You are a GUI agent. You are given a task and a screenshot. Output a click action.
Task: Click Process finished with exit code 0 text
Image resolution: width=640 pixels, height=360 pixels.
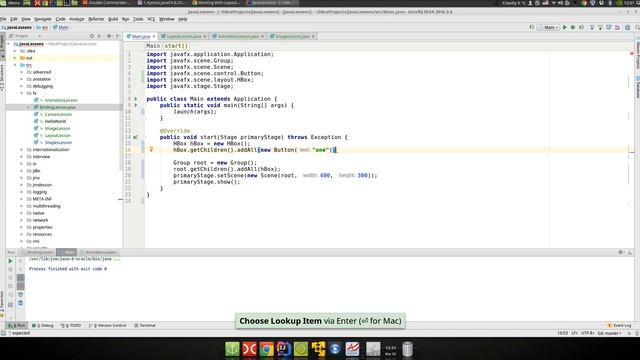[x=68, y=269]
